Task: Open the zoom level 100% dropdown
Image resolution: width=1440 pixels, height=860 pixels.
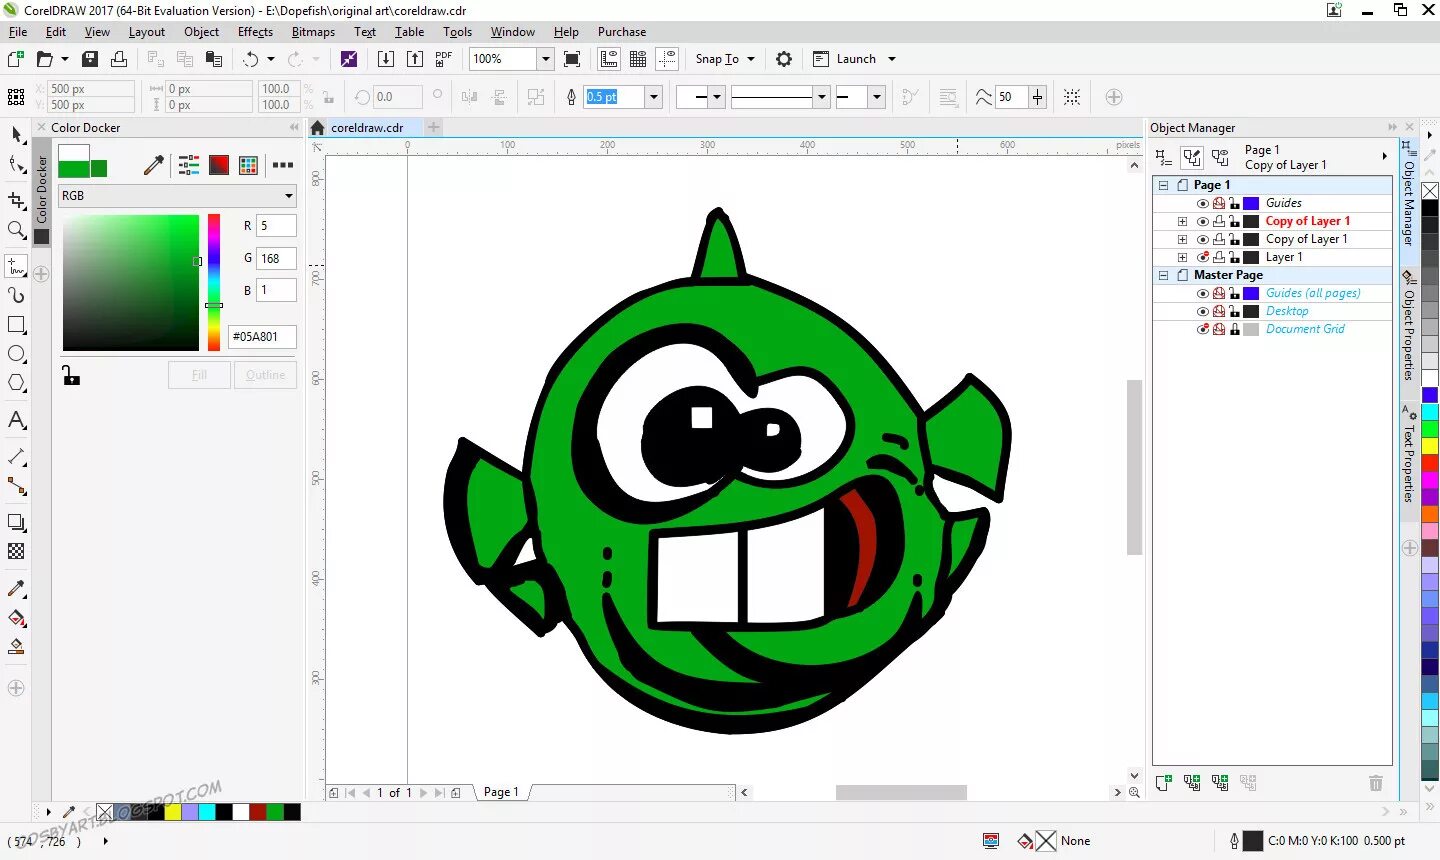Action: coord(545,59)
